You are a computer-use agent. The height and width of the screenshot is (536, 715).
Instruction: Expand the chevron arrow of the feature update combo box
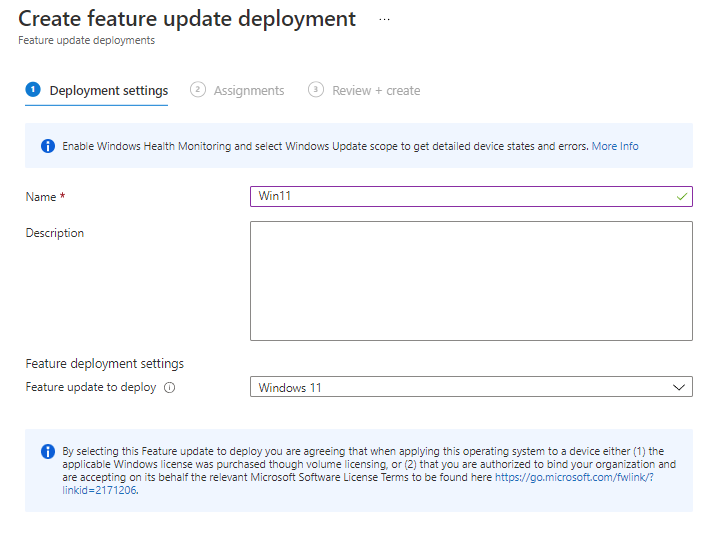click(x=679, y=387)
